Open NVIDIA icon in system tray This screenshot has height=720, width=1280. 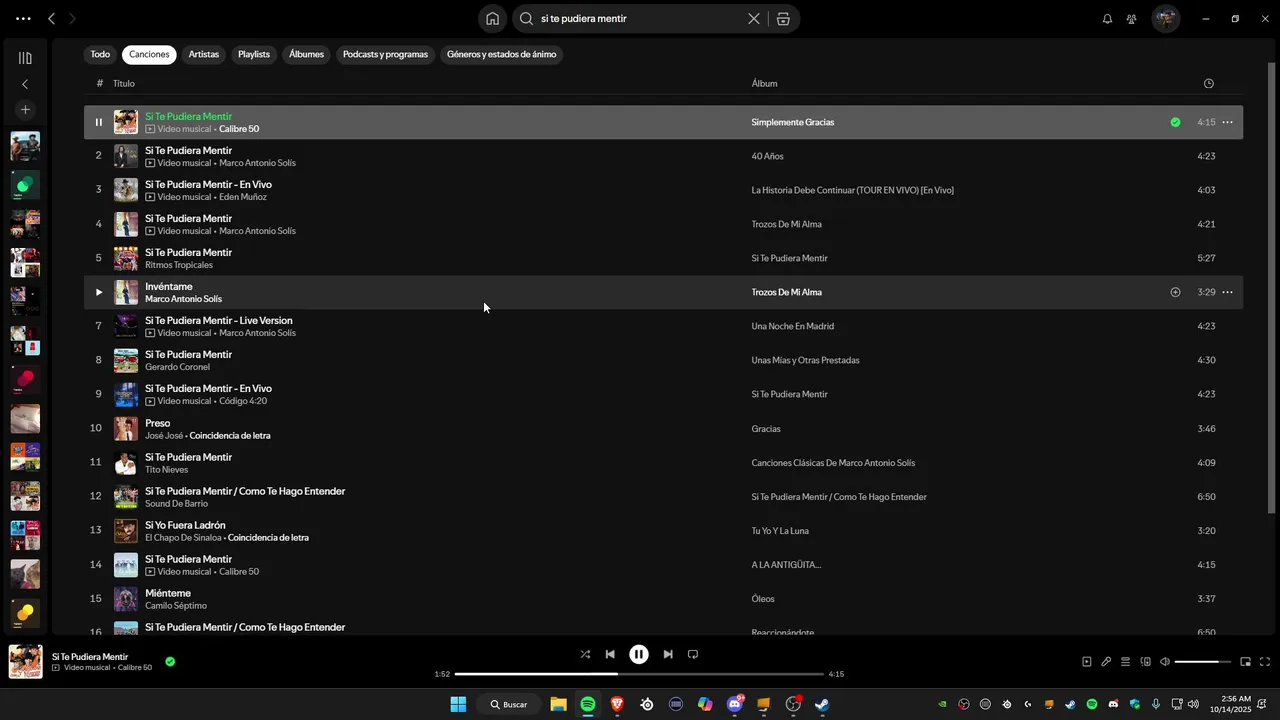[942, 704]
